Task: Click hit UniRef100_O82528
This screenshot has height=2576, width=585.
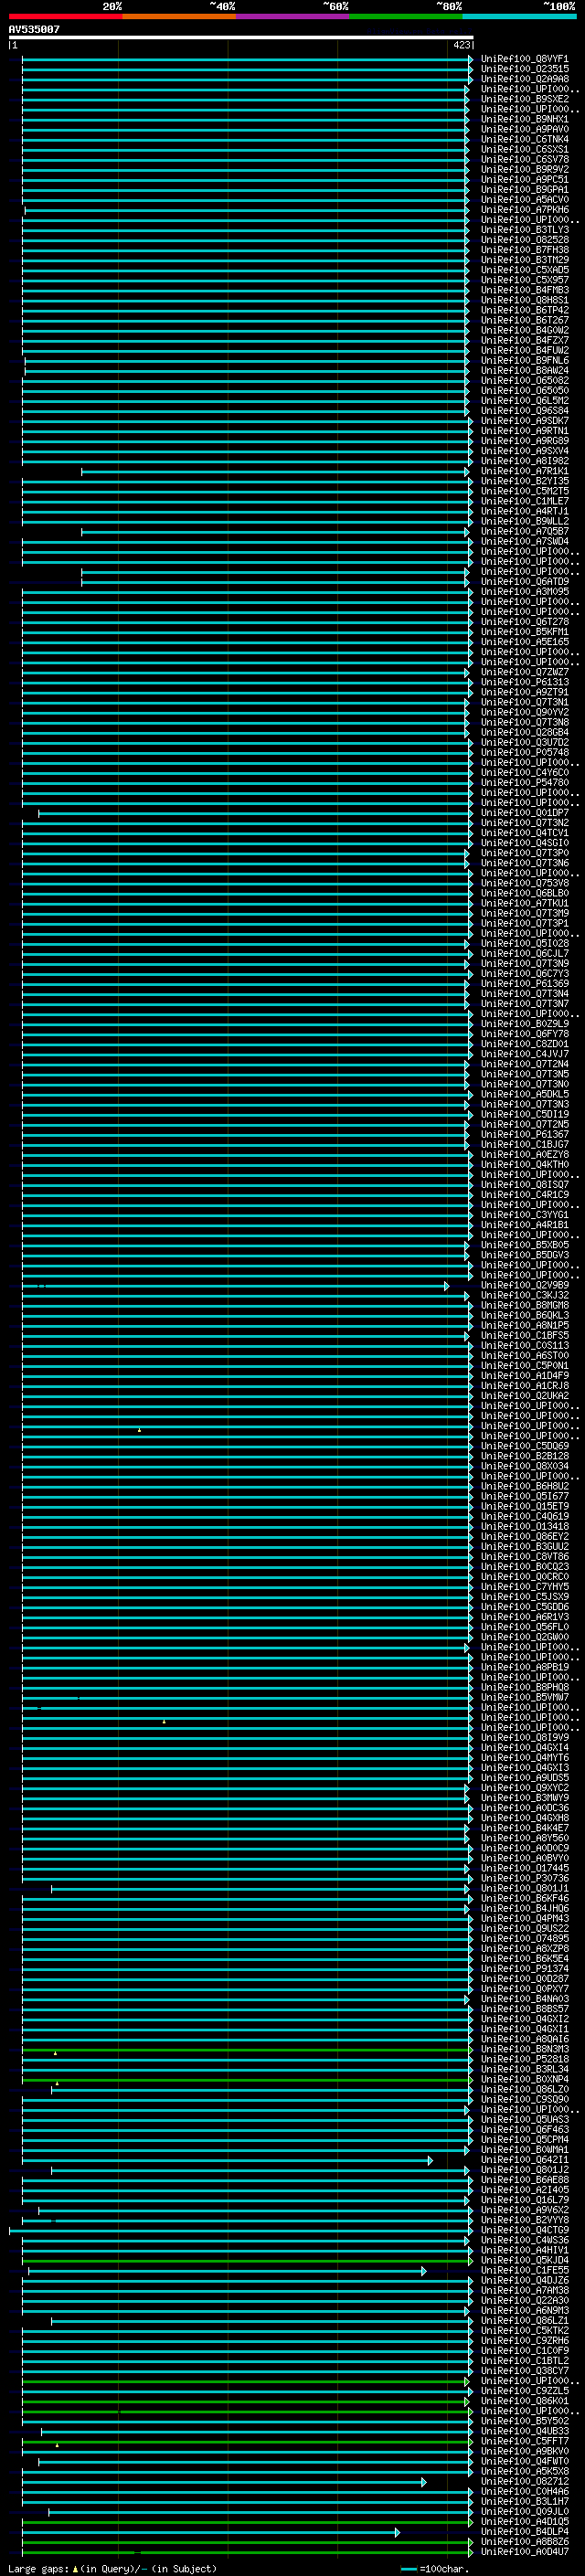Action: coord(524,240)
